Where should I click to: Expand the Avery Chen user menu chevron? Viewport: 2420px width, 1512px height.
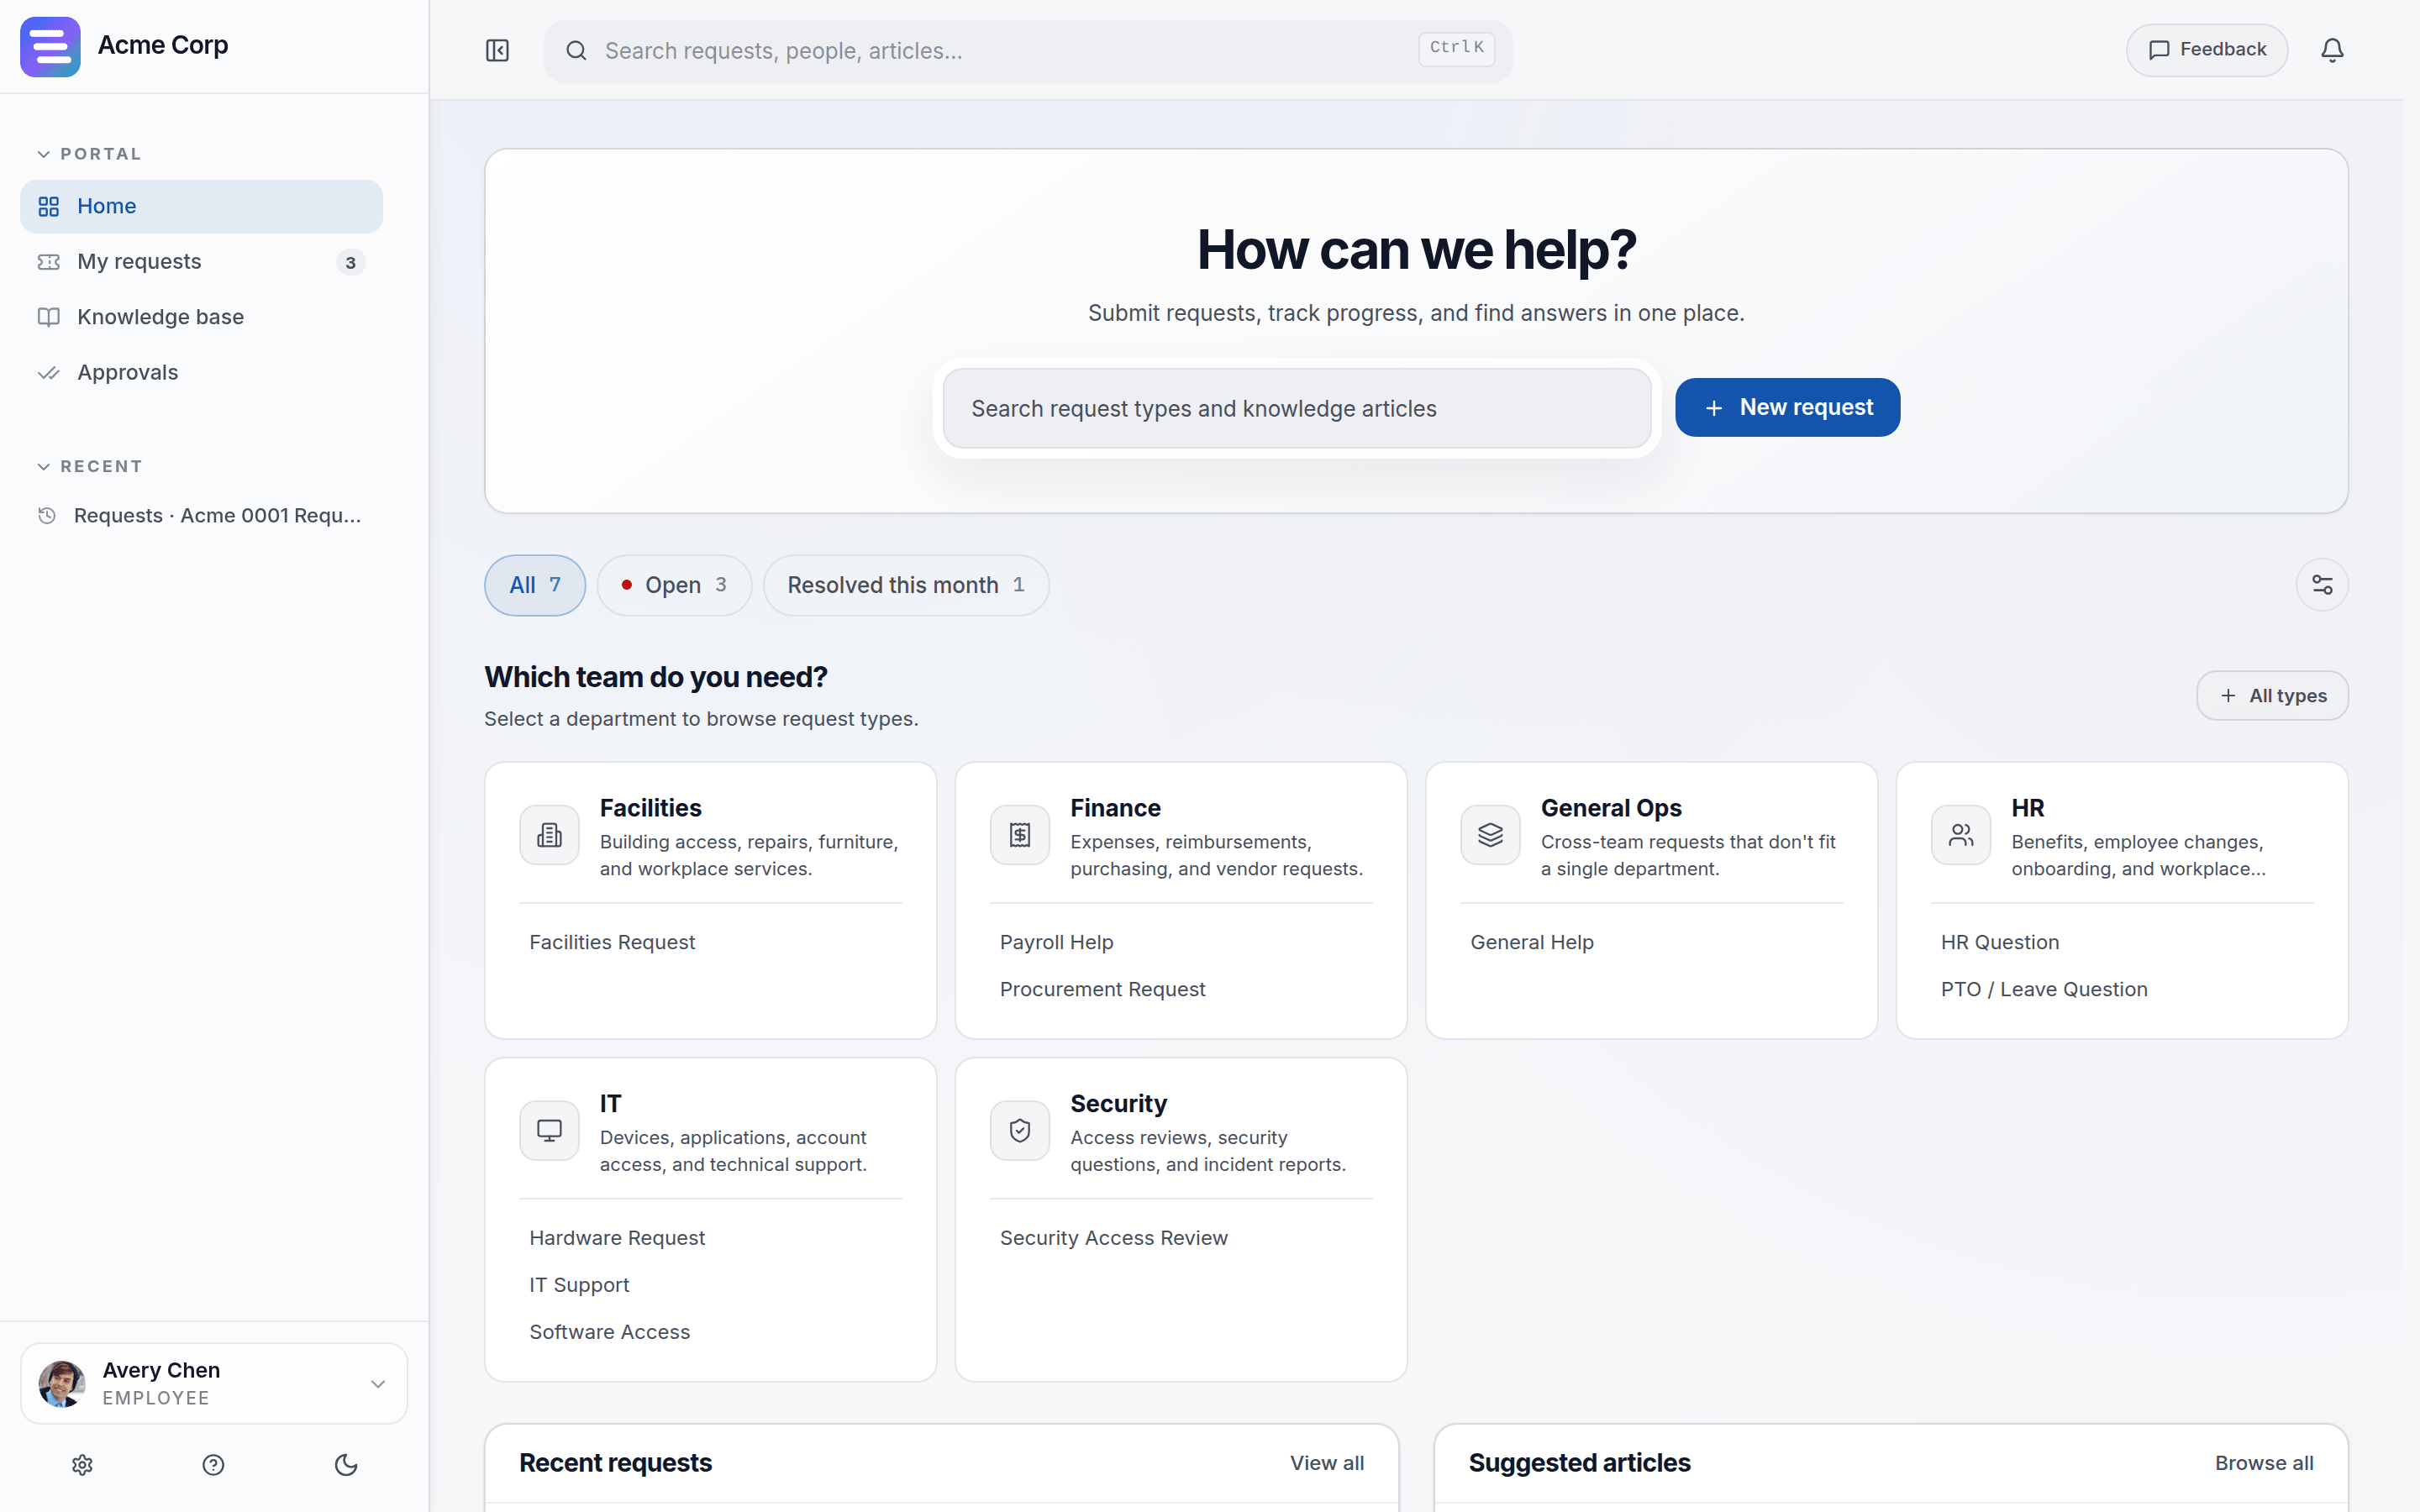coord(378,1384)
